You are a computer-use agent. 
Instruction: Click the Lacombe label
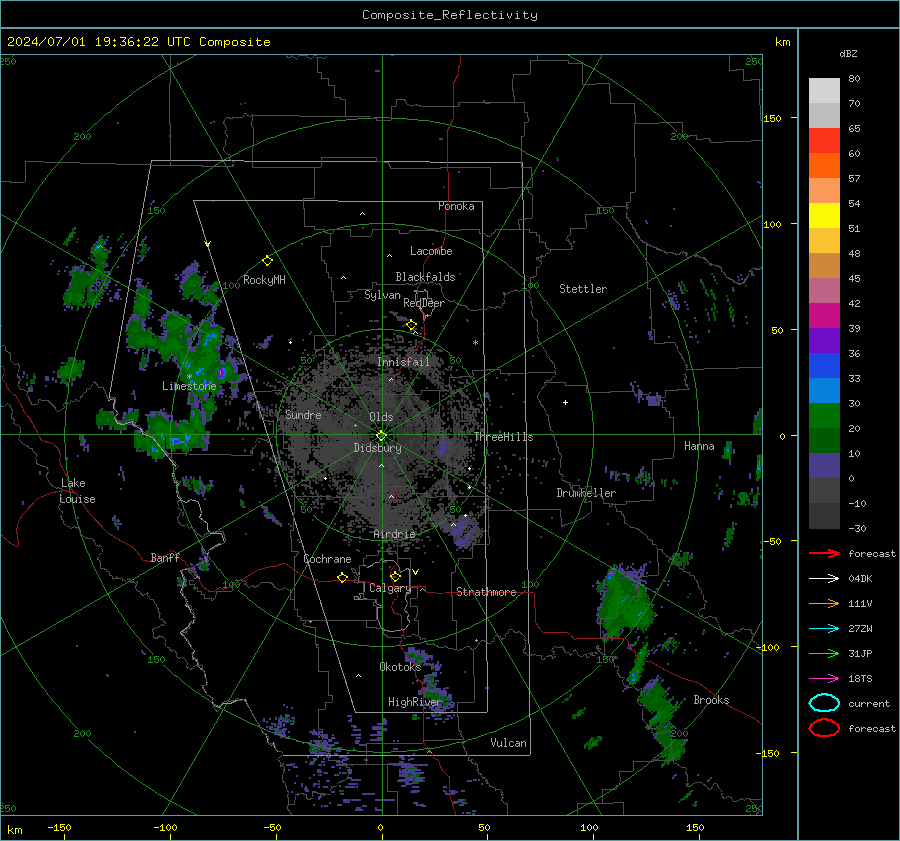coord(431,251)
